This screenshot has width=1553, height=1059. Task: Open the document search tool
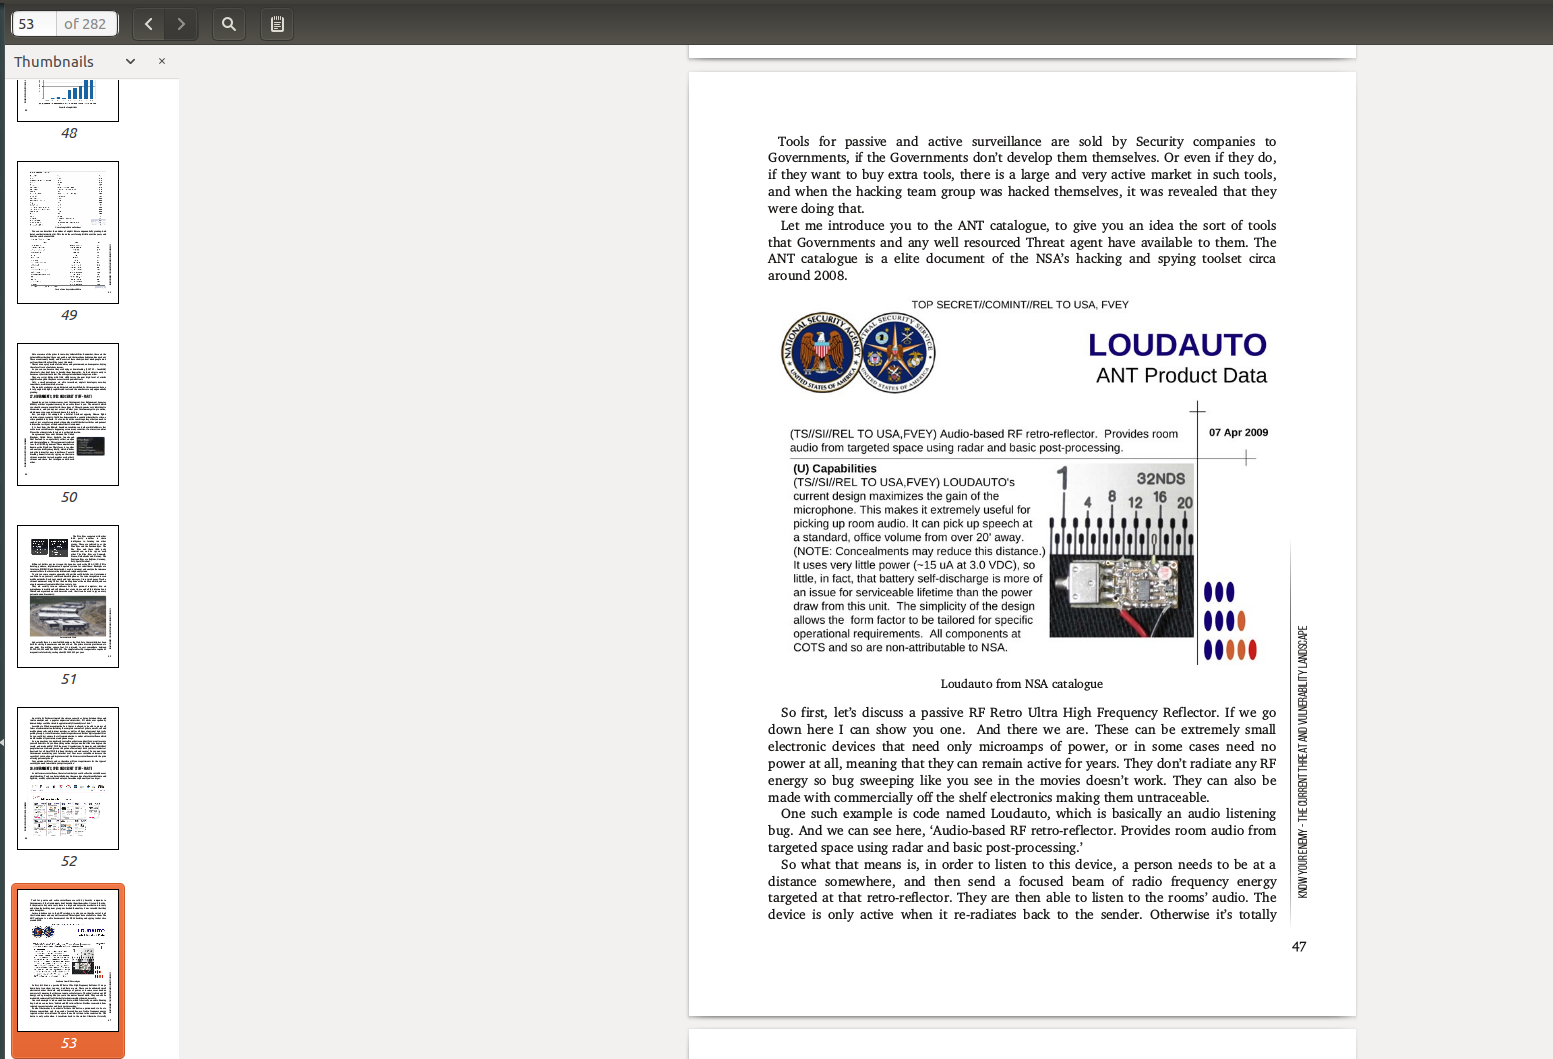[229, 24]
